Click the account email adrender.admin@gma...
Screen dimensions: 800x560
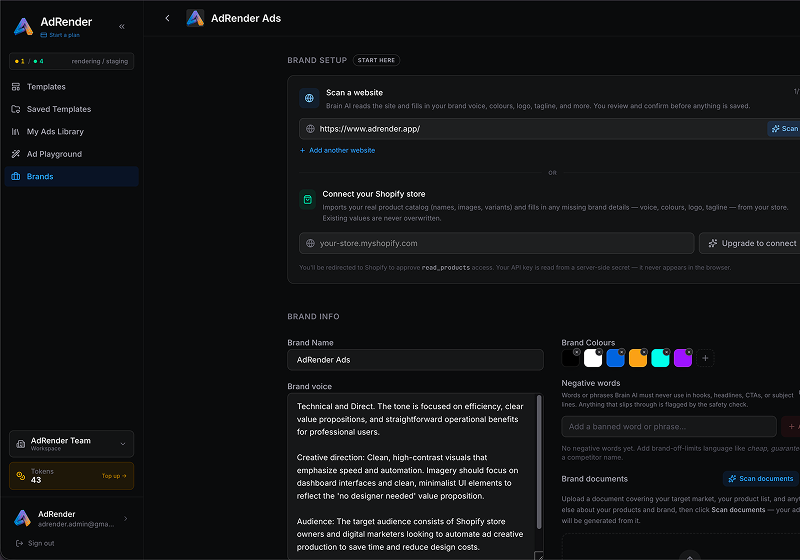(x=76, y=524)
